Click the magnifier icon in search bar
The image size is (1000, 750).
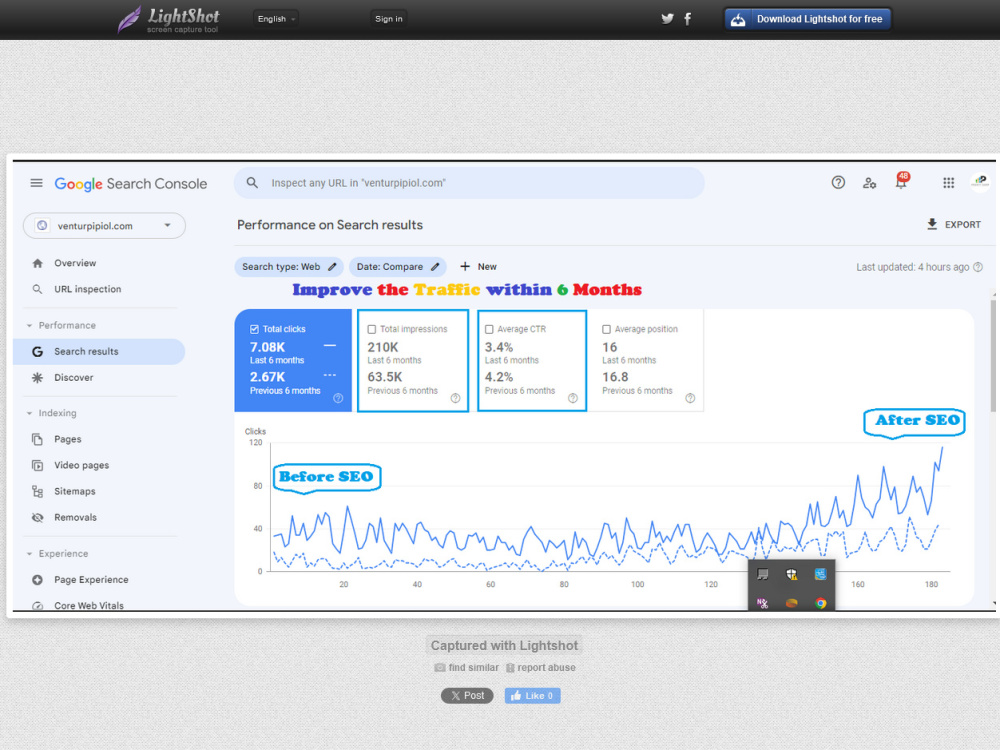tap(253, 183)
